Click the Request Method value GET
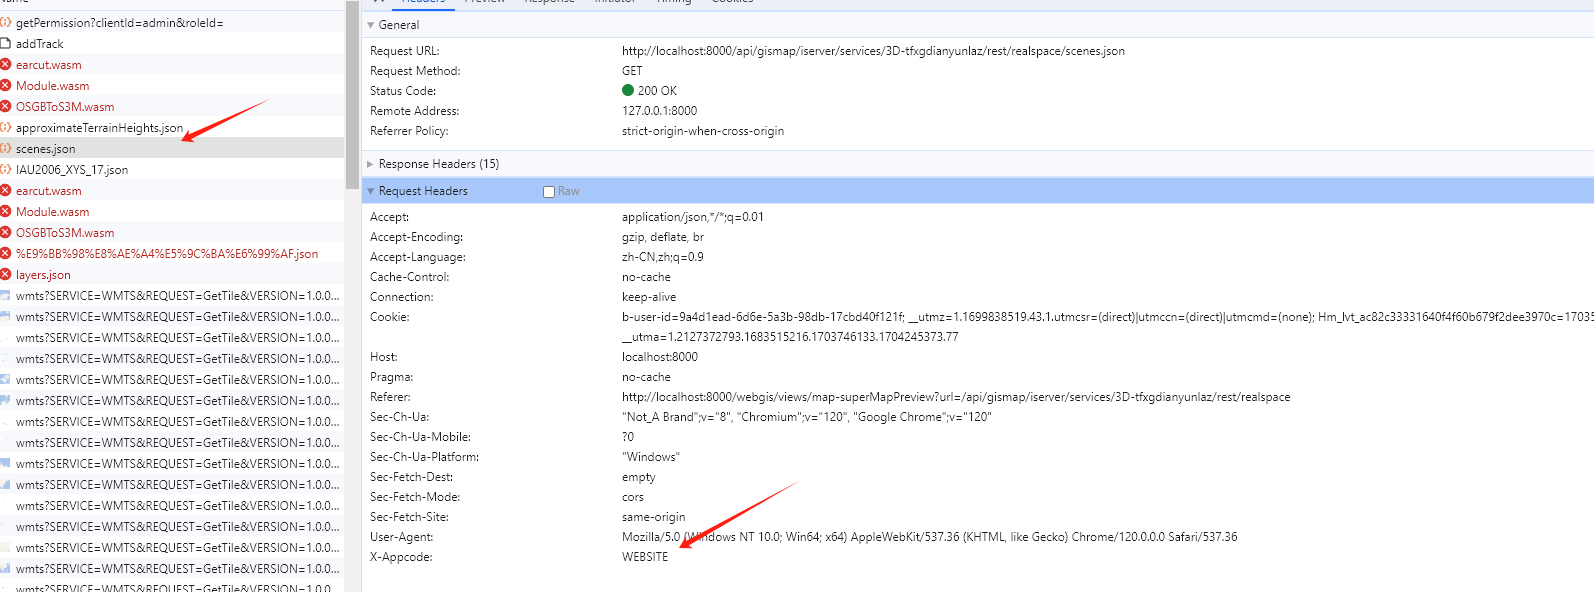The height and width of the screenshot is (592, 1594). pos(632,71)
